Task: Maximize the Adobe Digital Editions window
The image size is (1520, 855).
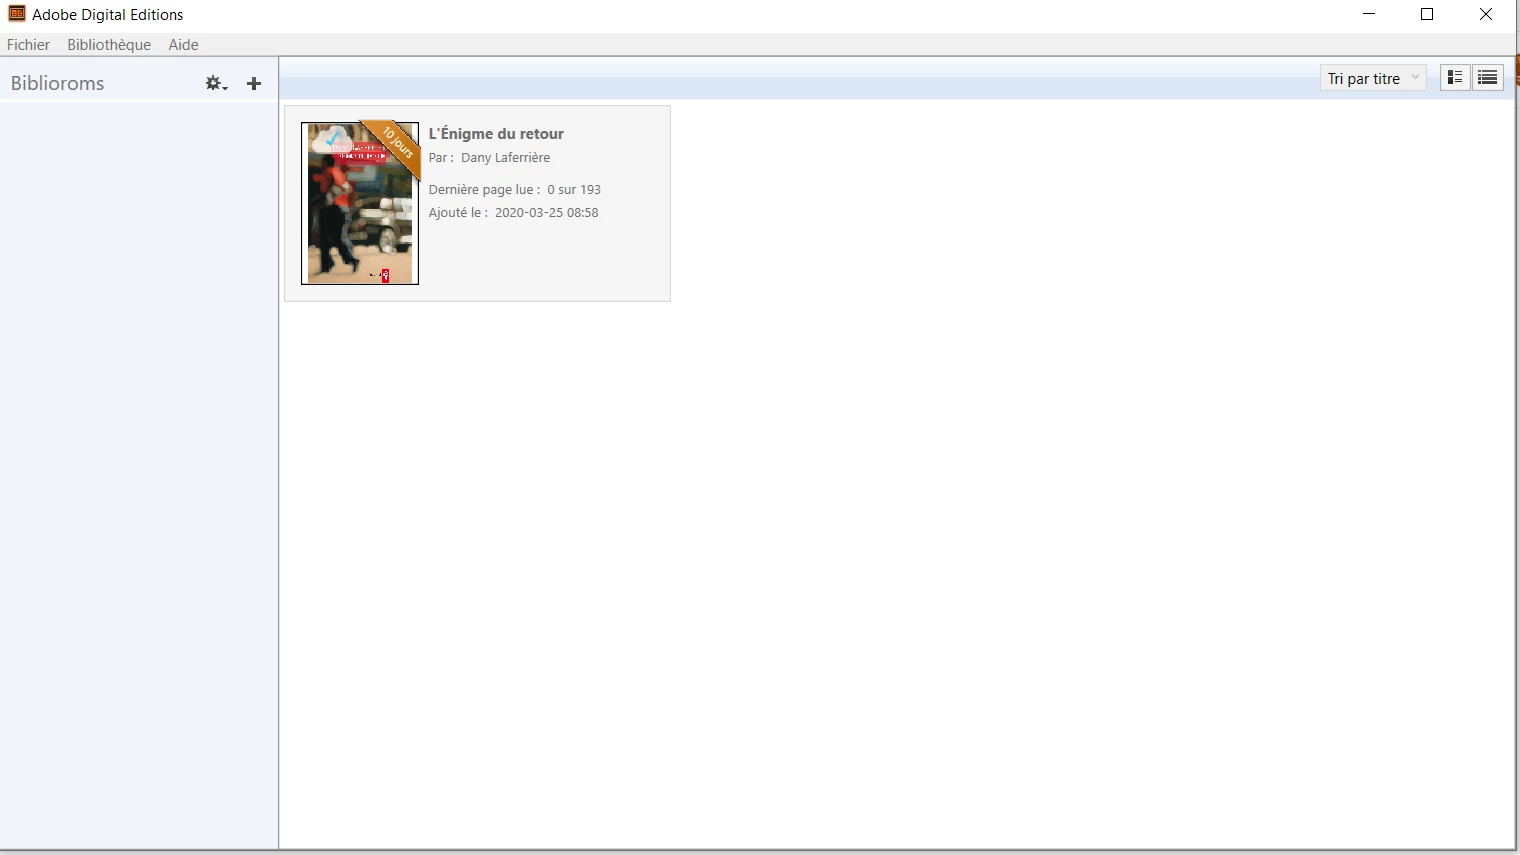Action: click(x=1427, y=14)
